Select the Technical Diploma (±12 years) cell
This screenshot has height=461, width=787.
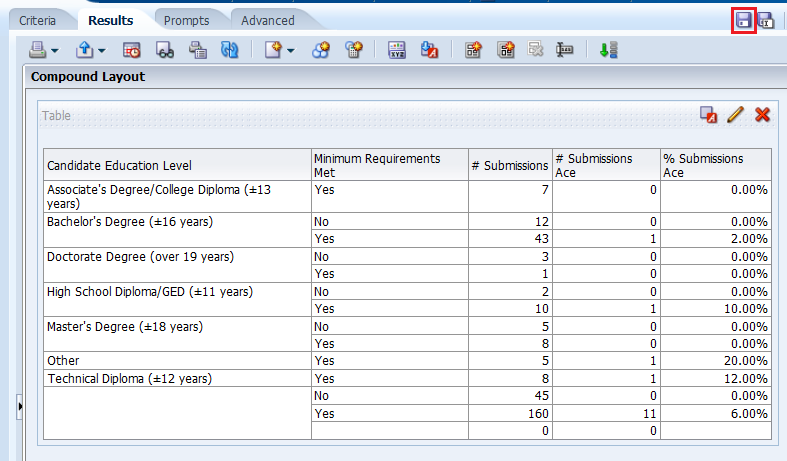point(177,378)
